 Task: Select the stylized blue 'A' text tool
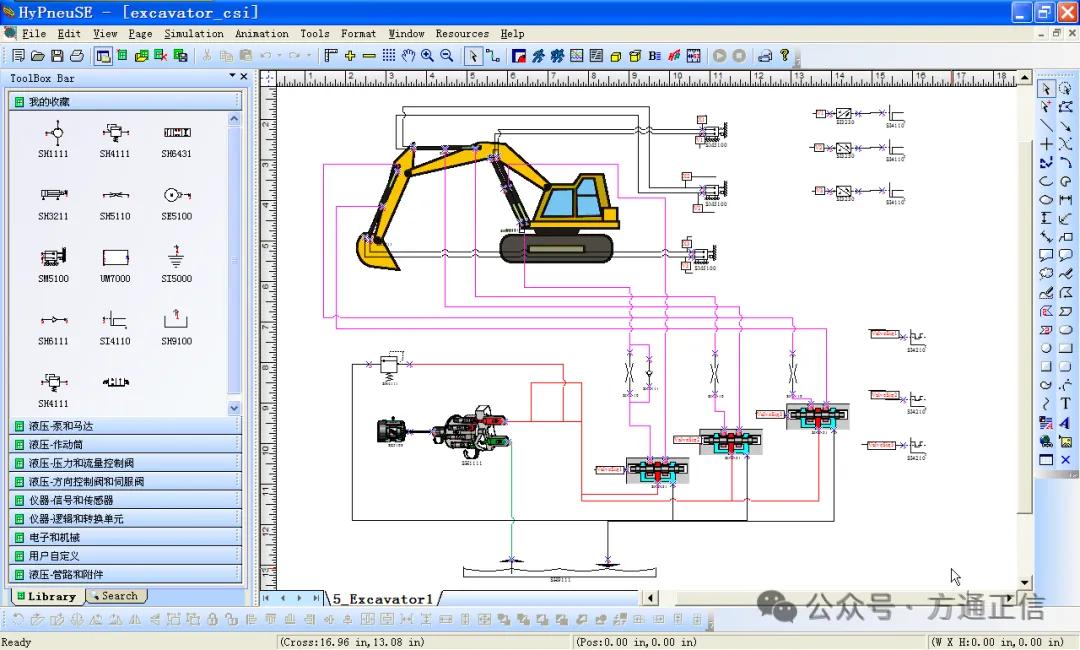pos(1066,422)
